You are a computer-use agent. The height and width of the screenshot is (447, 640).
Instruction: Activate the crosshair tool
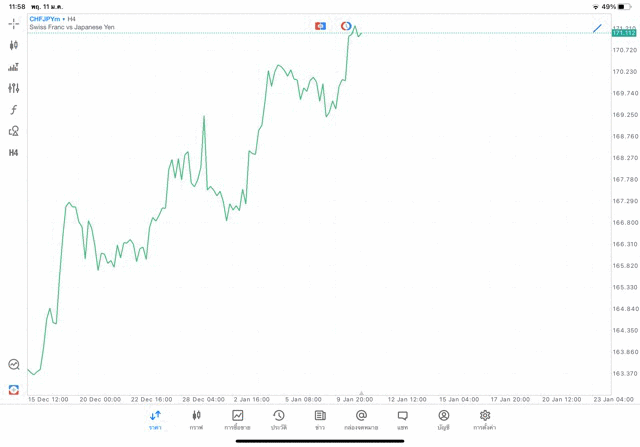click(x=14, y=23)
